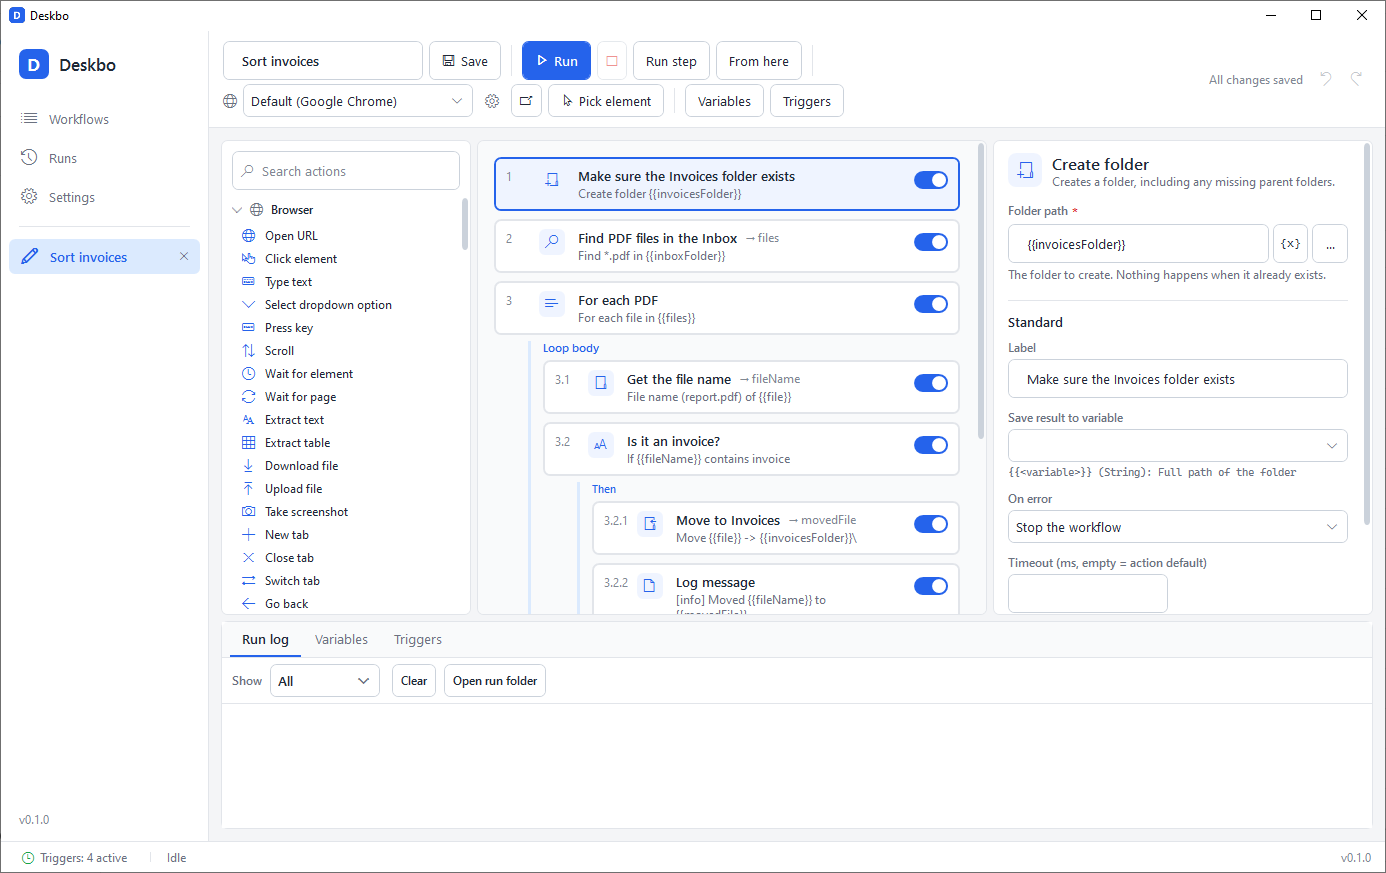The image size is (1386, 873).
Task: Click Select dropdown option action
Action: [328, 305]
